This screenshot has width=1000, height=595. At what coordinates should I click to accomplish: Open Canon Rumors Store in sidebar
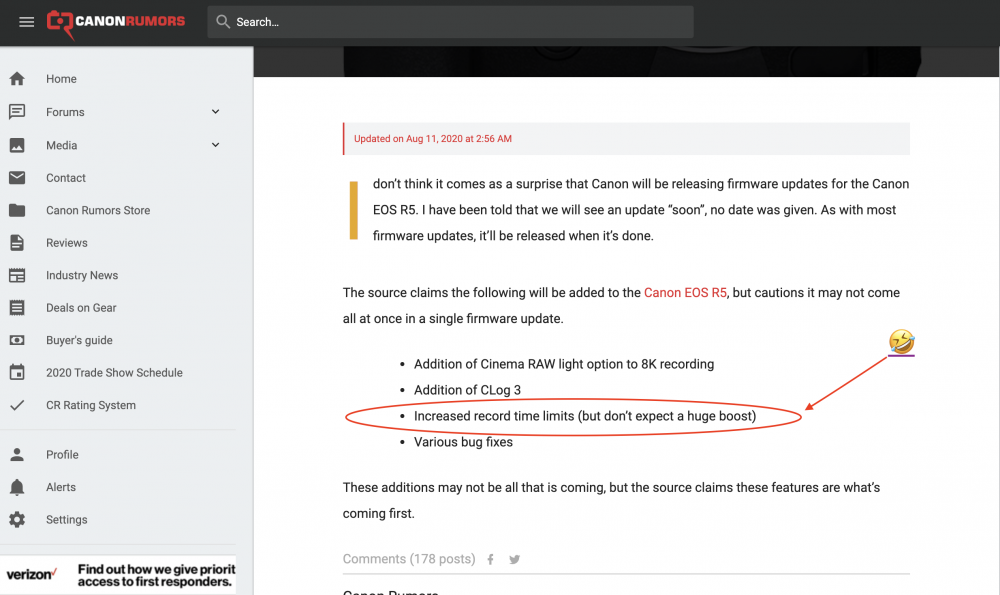click(98, 211)
